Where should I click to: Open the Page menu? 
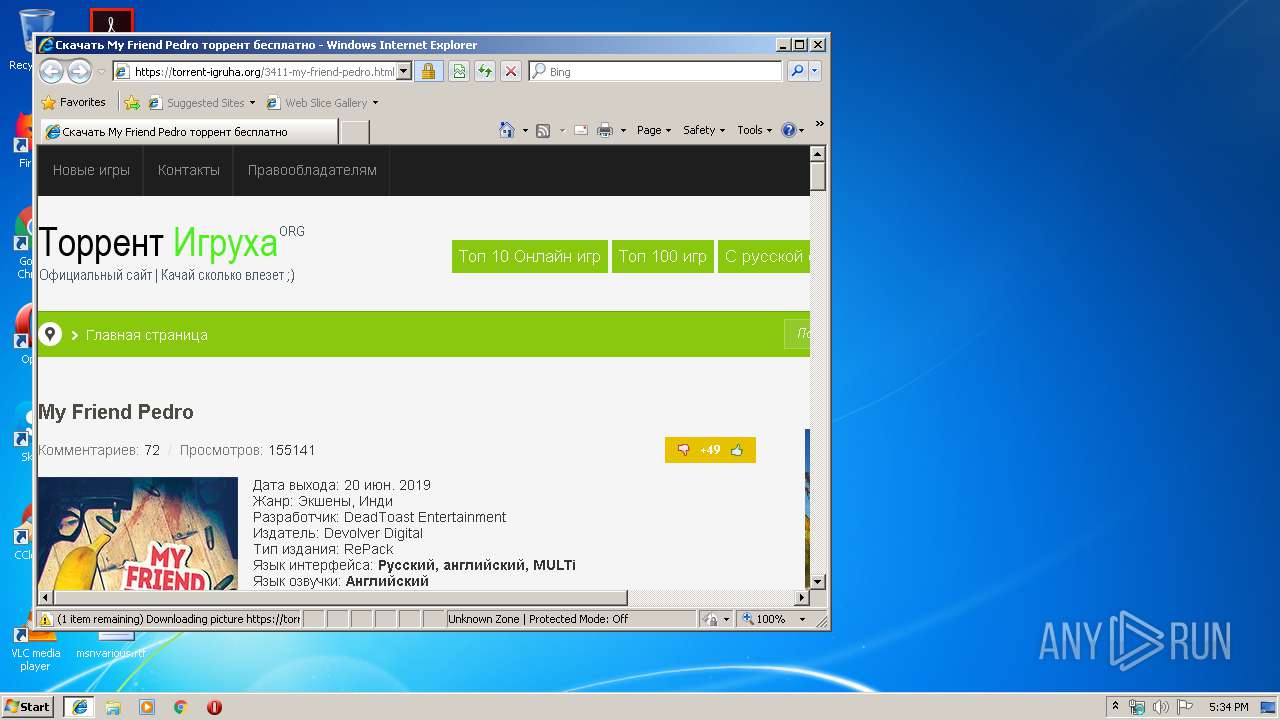(654, 130)
